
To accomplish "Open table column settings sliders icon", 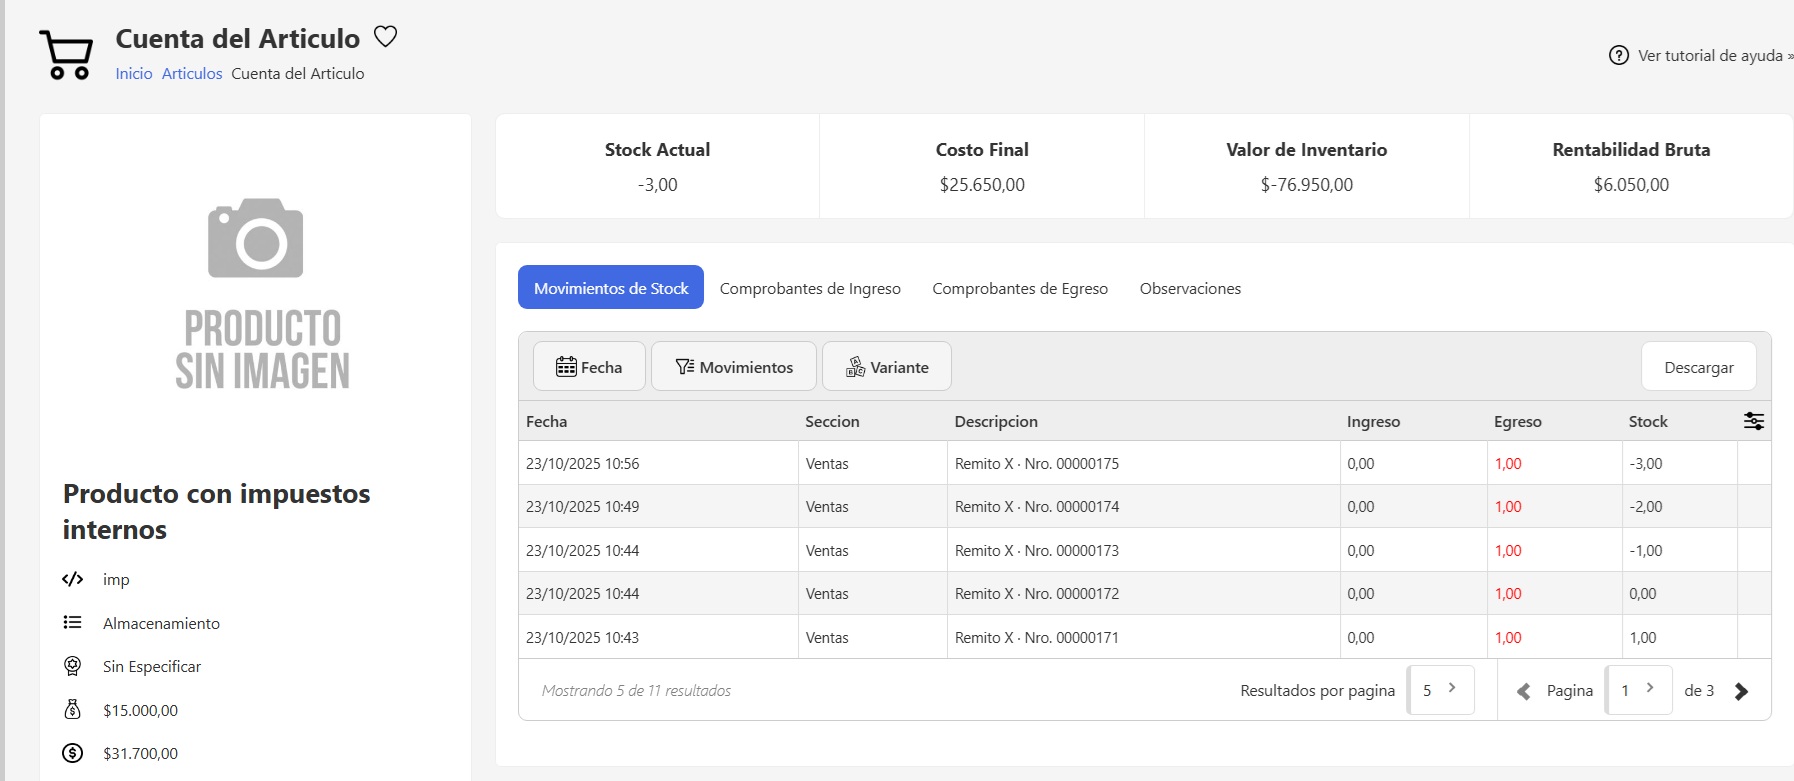I will [1753, 421].
